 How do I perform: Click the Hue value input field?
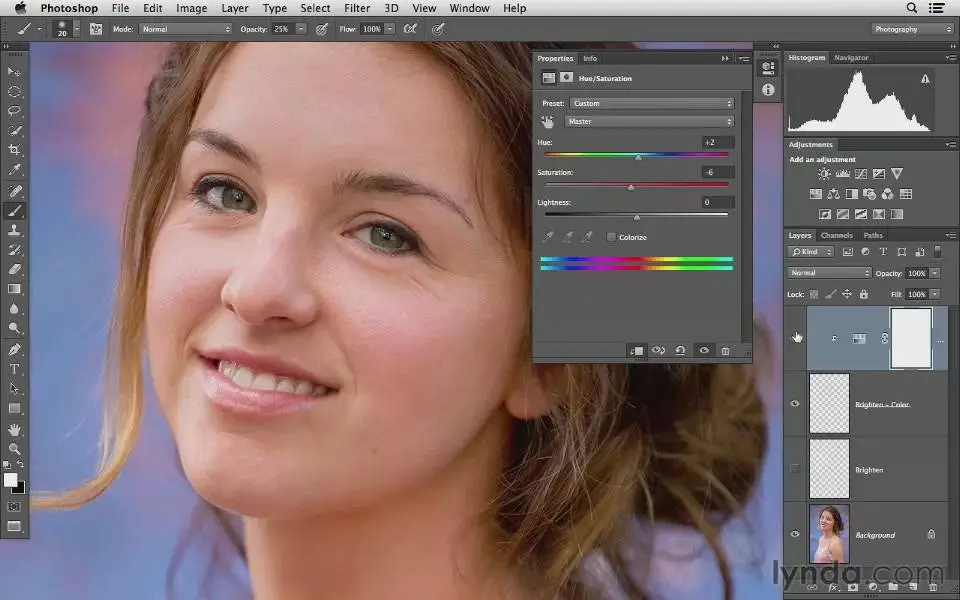point(718,143)
